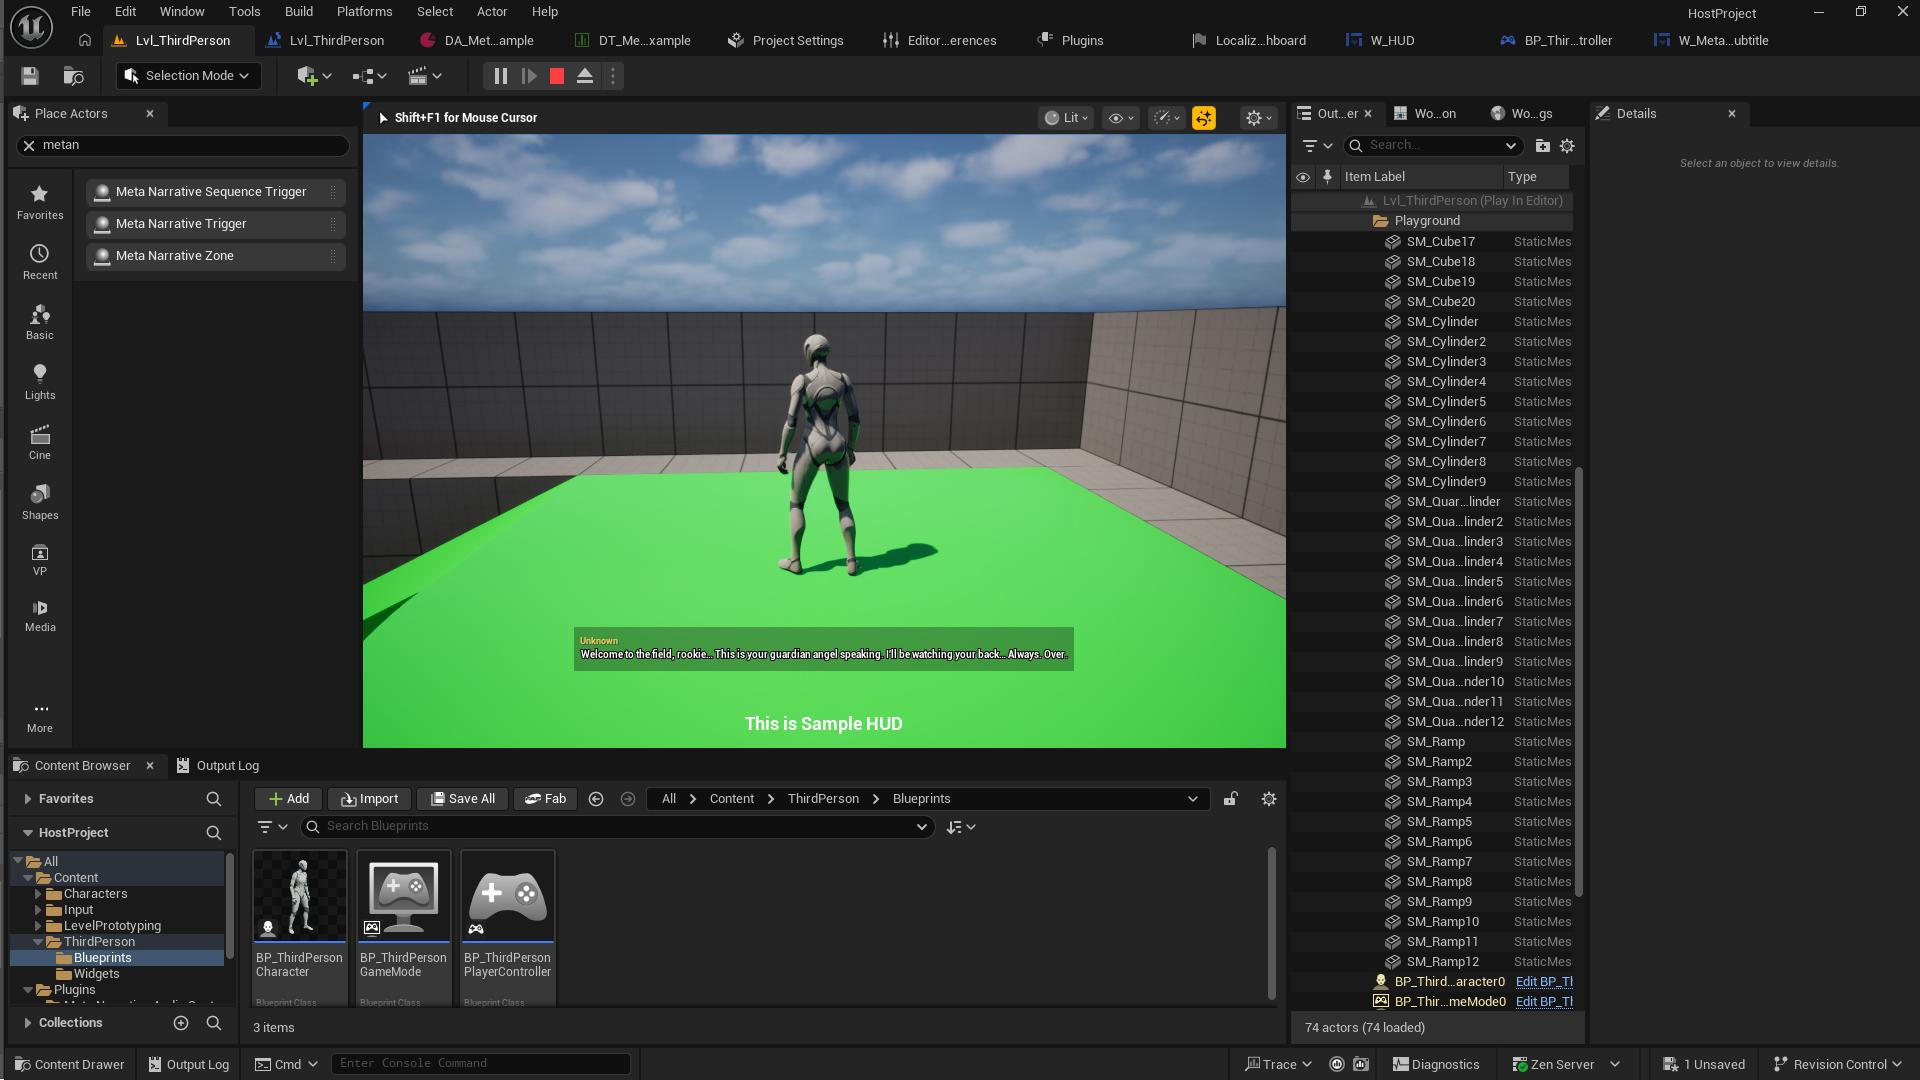Click the Edit BP_Tl link for BP_Third...aracter0
The height and width of the screenshot is (1080, 1920).
click(1544, 981)
